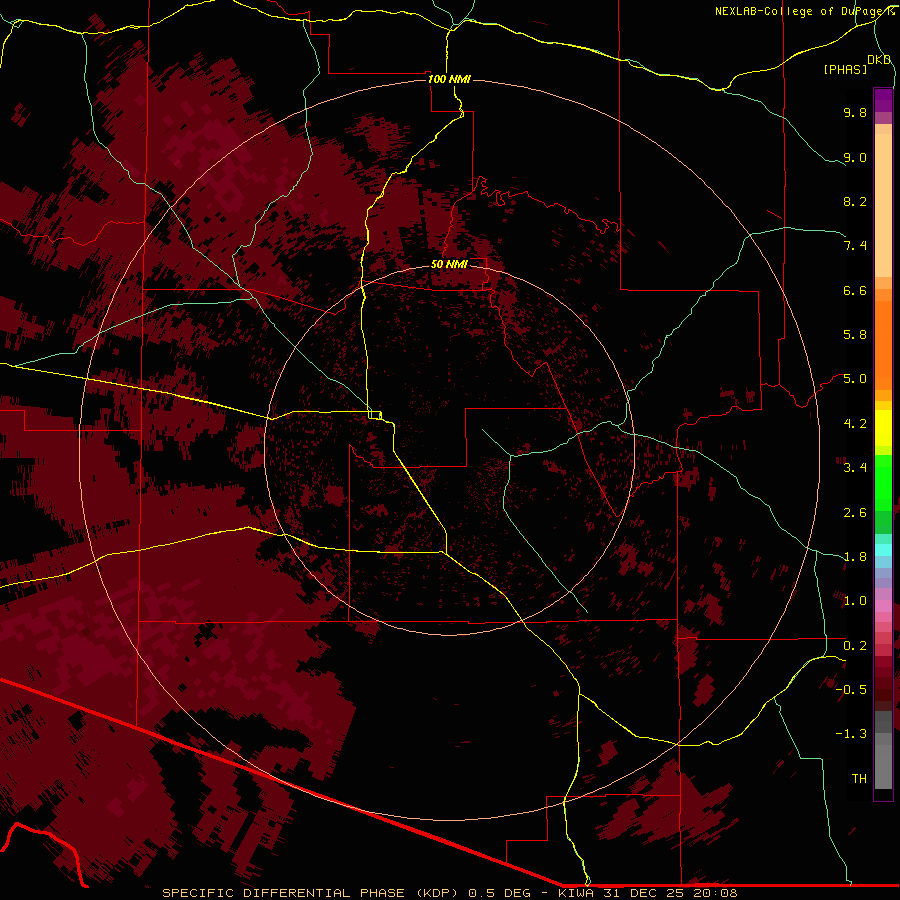Select the 0.2 scale value

(855, 646)
